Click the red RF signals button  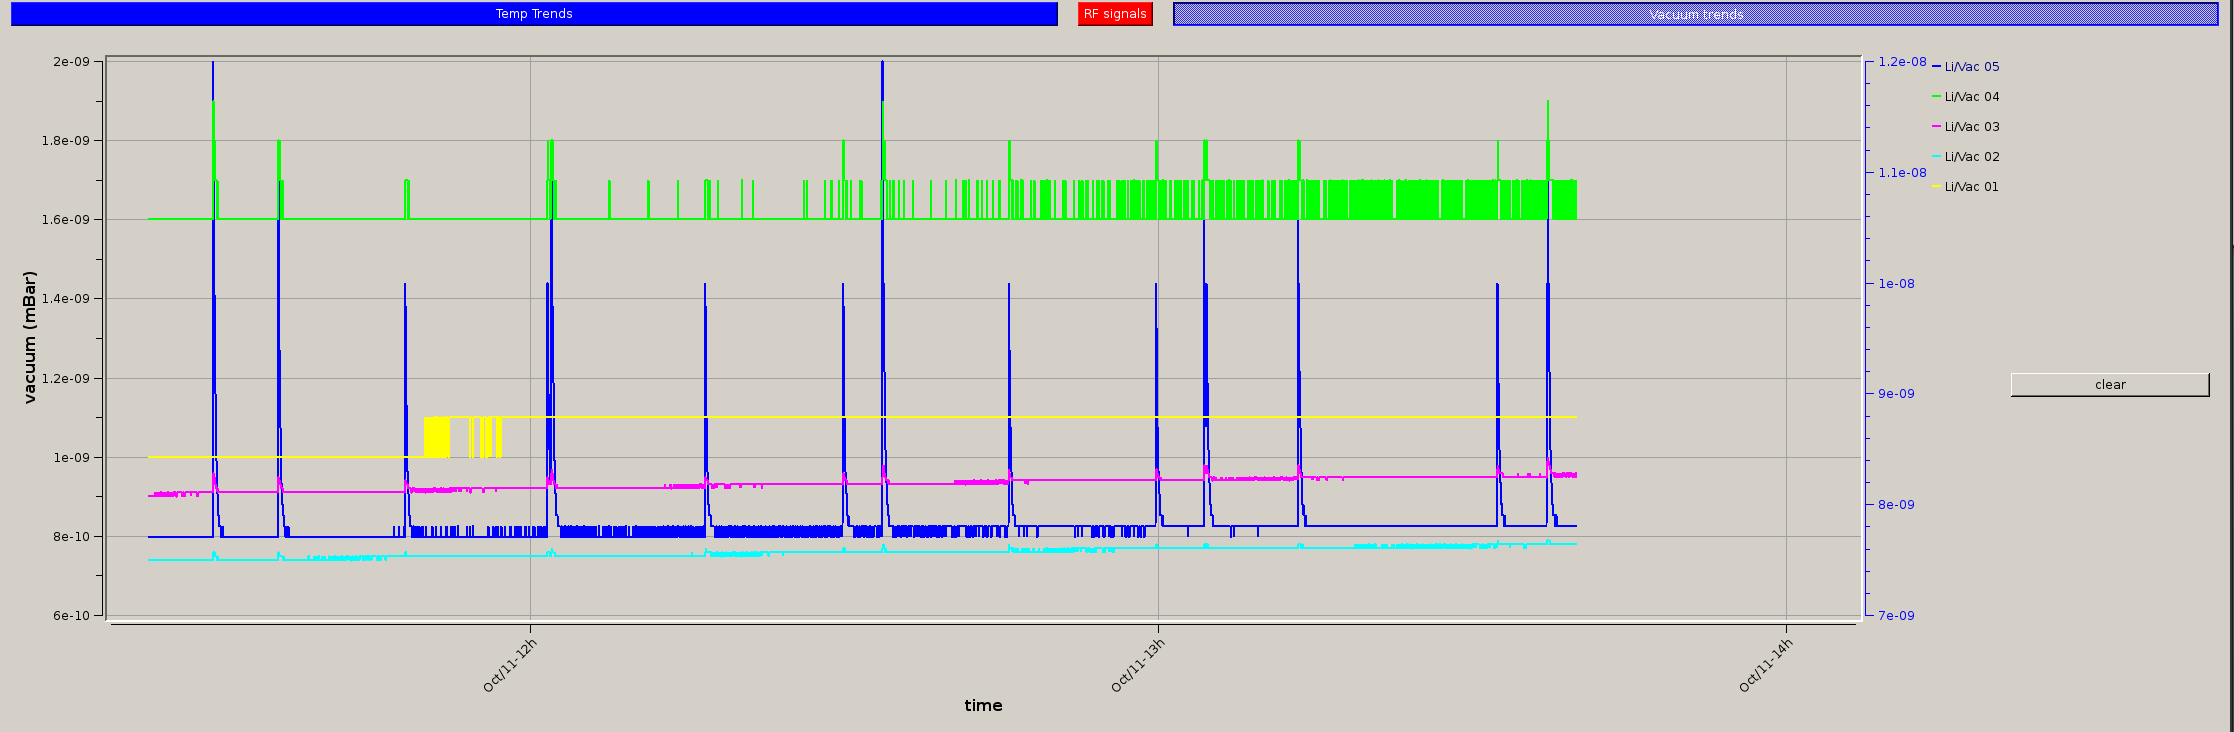tap(1115, 14)
